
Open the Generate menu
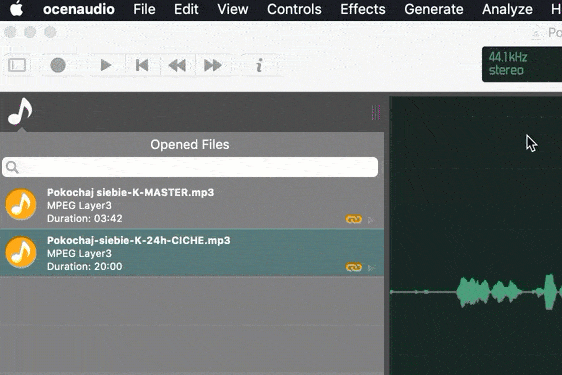click(434, 9)
